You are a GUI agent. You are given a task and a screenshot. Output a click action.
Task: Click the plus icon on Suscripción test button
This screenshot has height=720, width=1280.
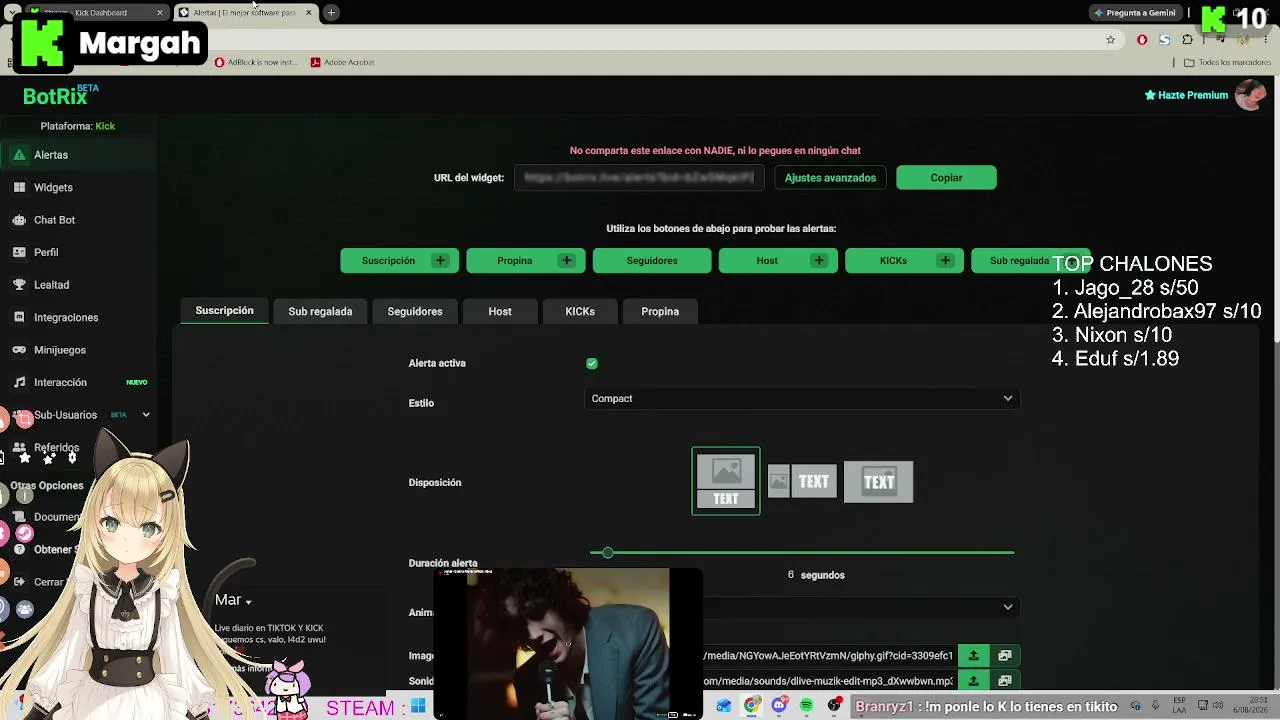(440, 260)
